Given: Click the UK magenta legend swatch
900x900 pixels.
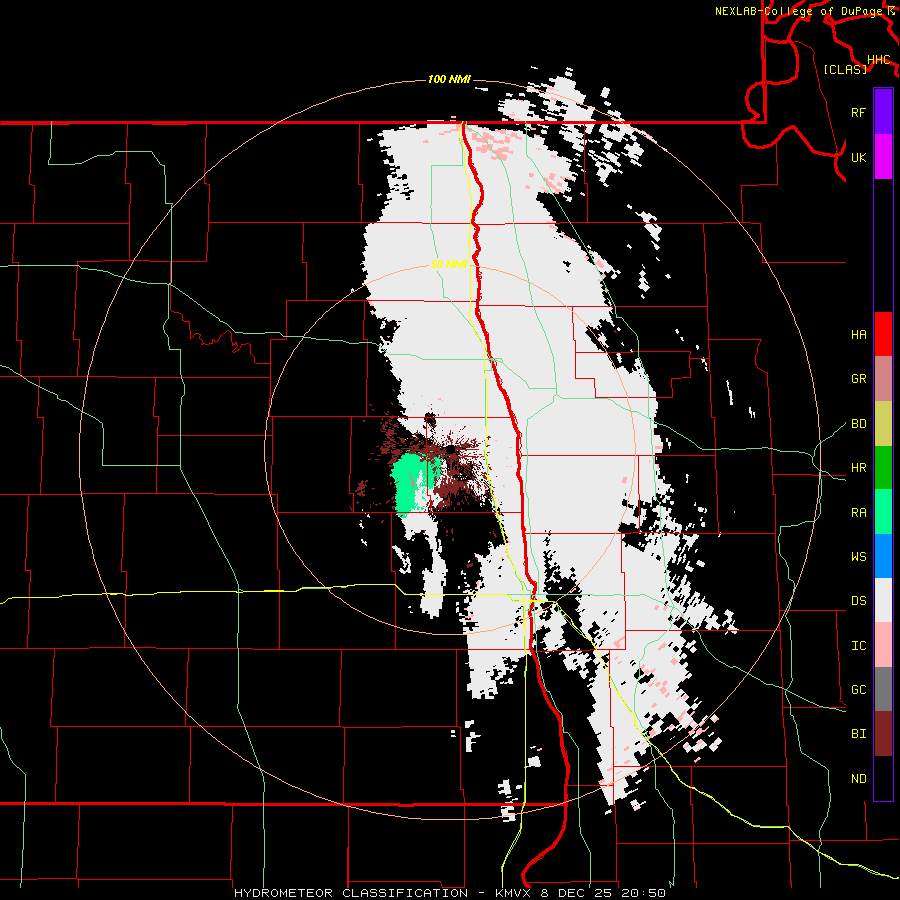Looking at the screenshot, I should (x=883, y=157).
